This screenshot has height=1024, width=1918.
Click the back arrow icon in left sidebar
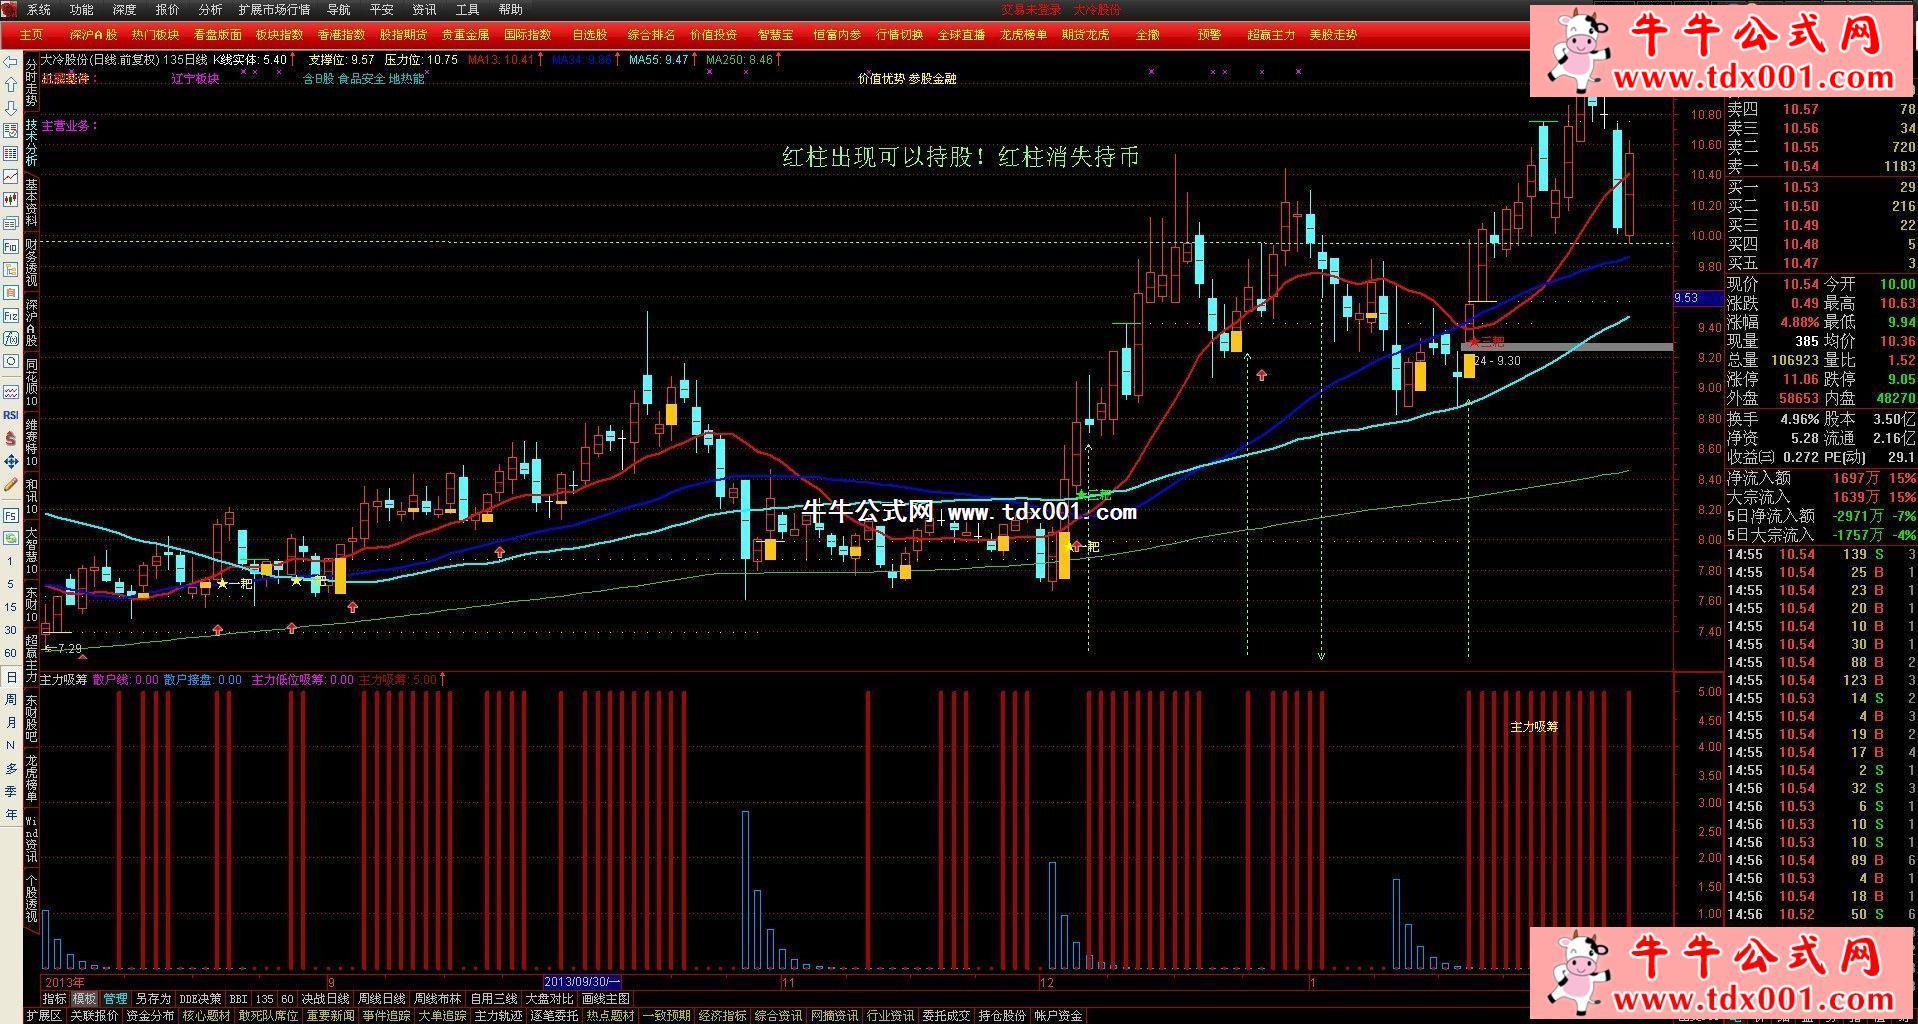pos(11,62)
